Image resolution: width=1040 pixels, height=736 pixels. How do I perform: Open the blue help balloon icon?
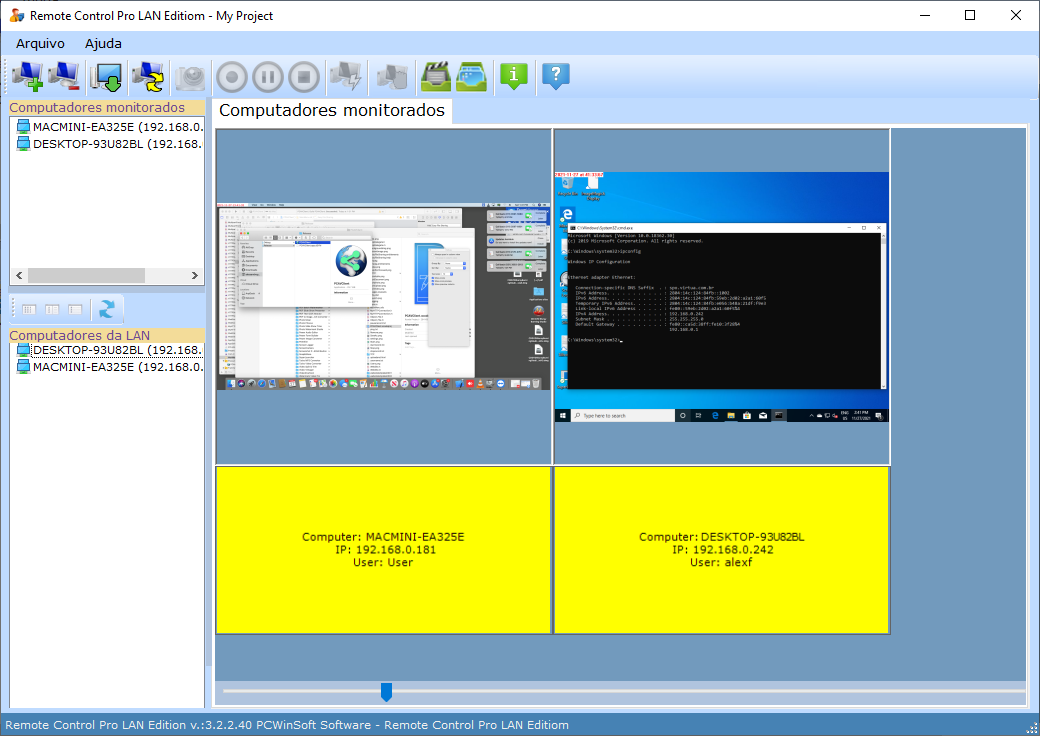point(554,77)
